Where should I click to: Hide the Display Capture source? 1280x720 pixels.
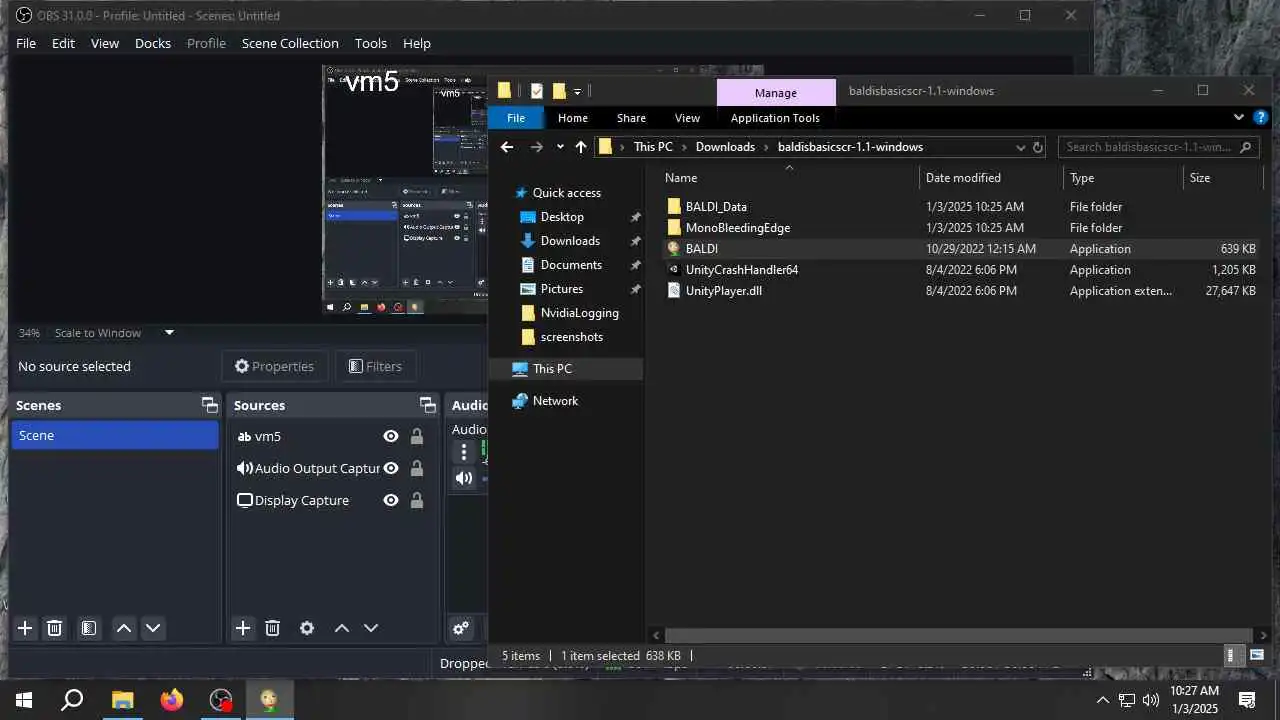click(x=391, y=500)
